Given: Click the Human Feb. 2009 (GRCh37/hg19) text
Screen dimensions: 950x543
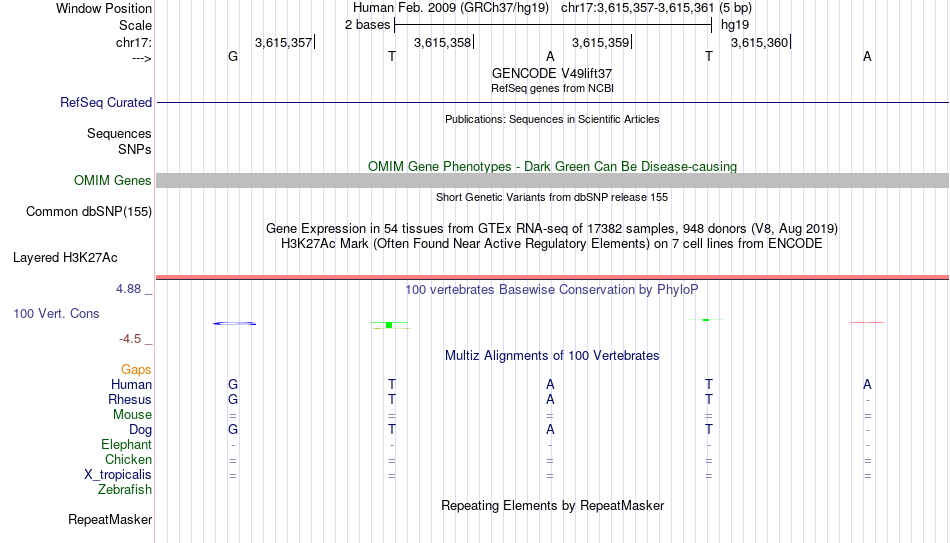Looking at the screenshot, I should pos(451,8).
